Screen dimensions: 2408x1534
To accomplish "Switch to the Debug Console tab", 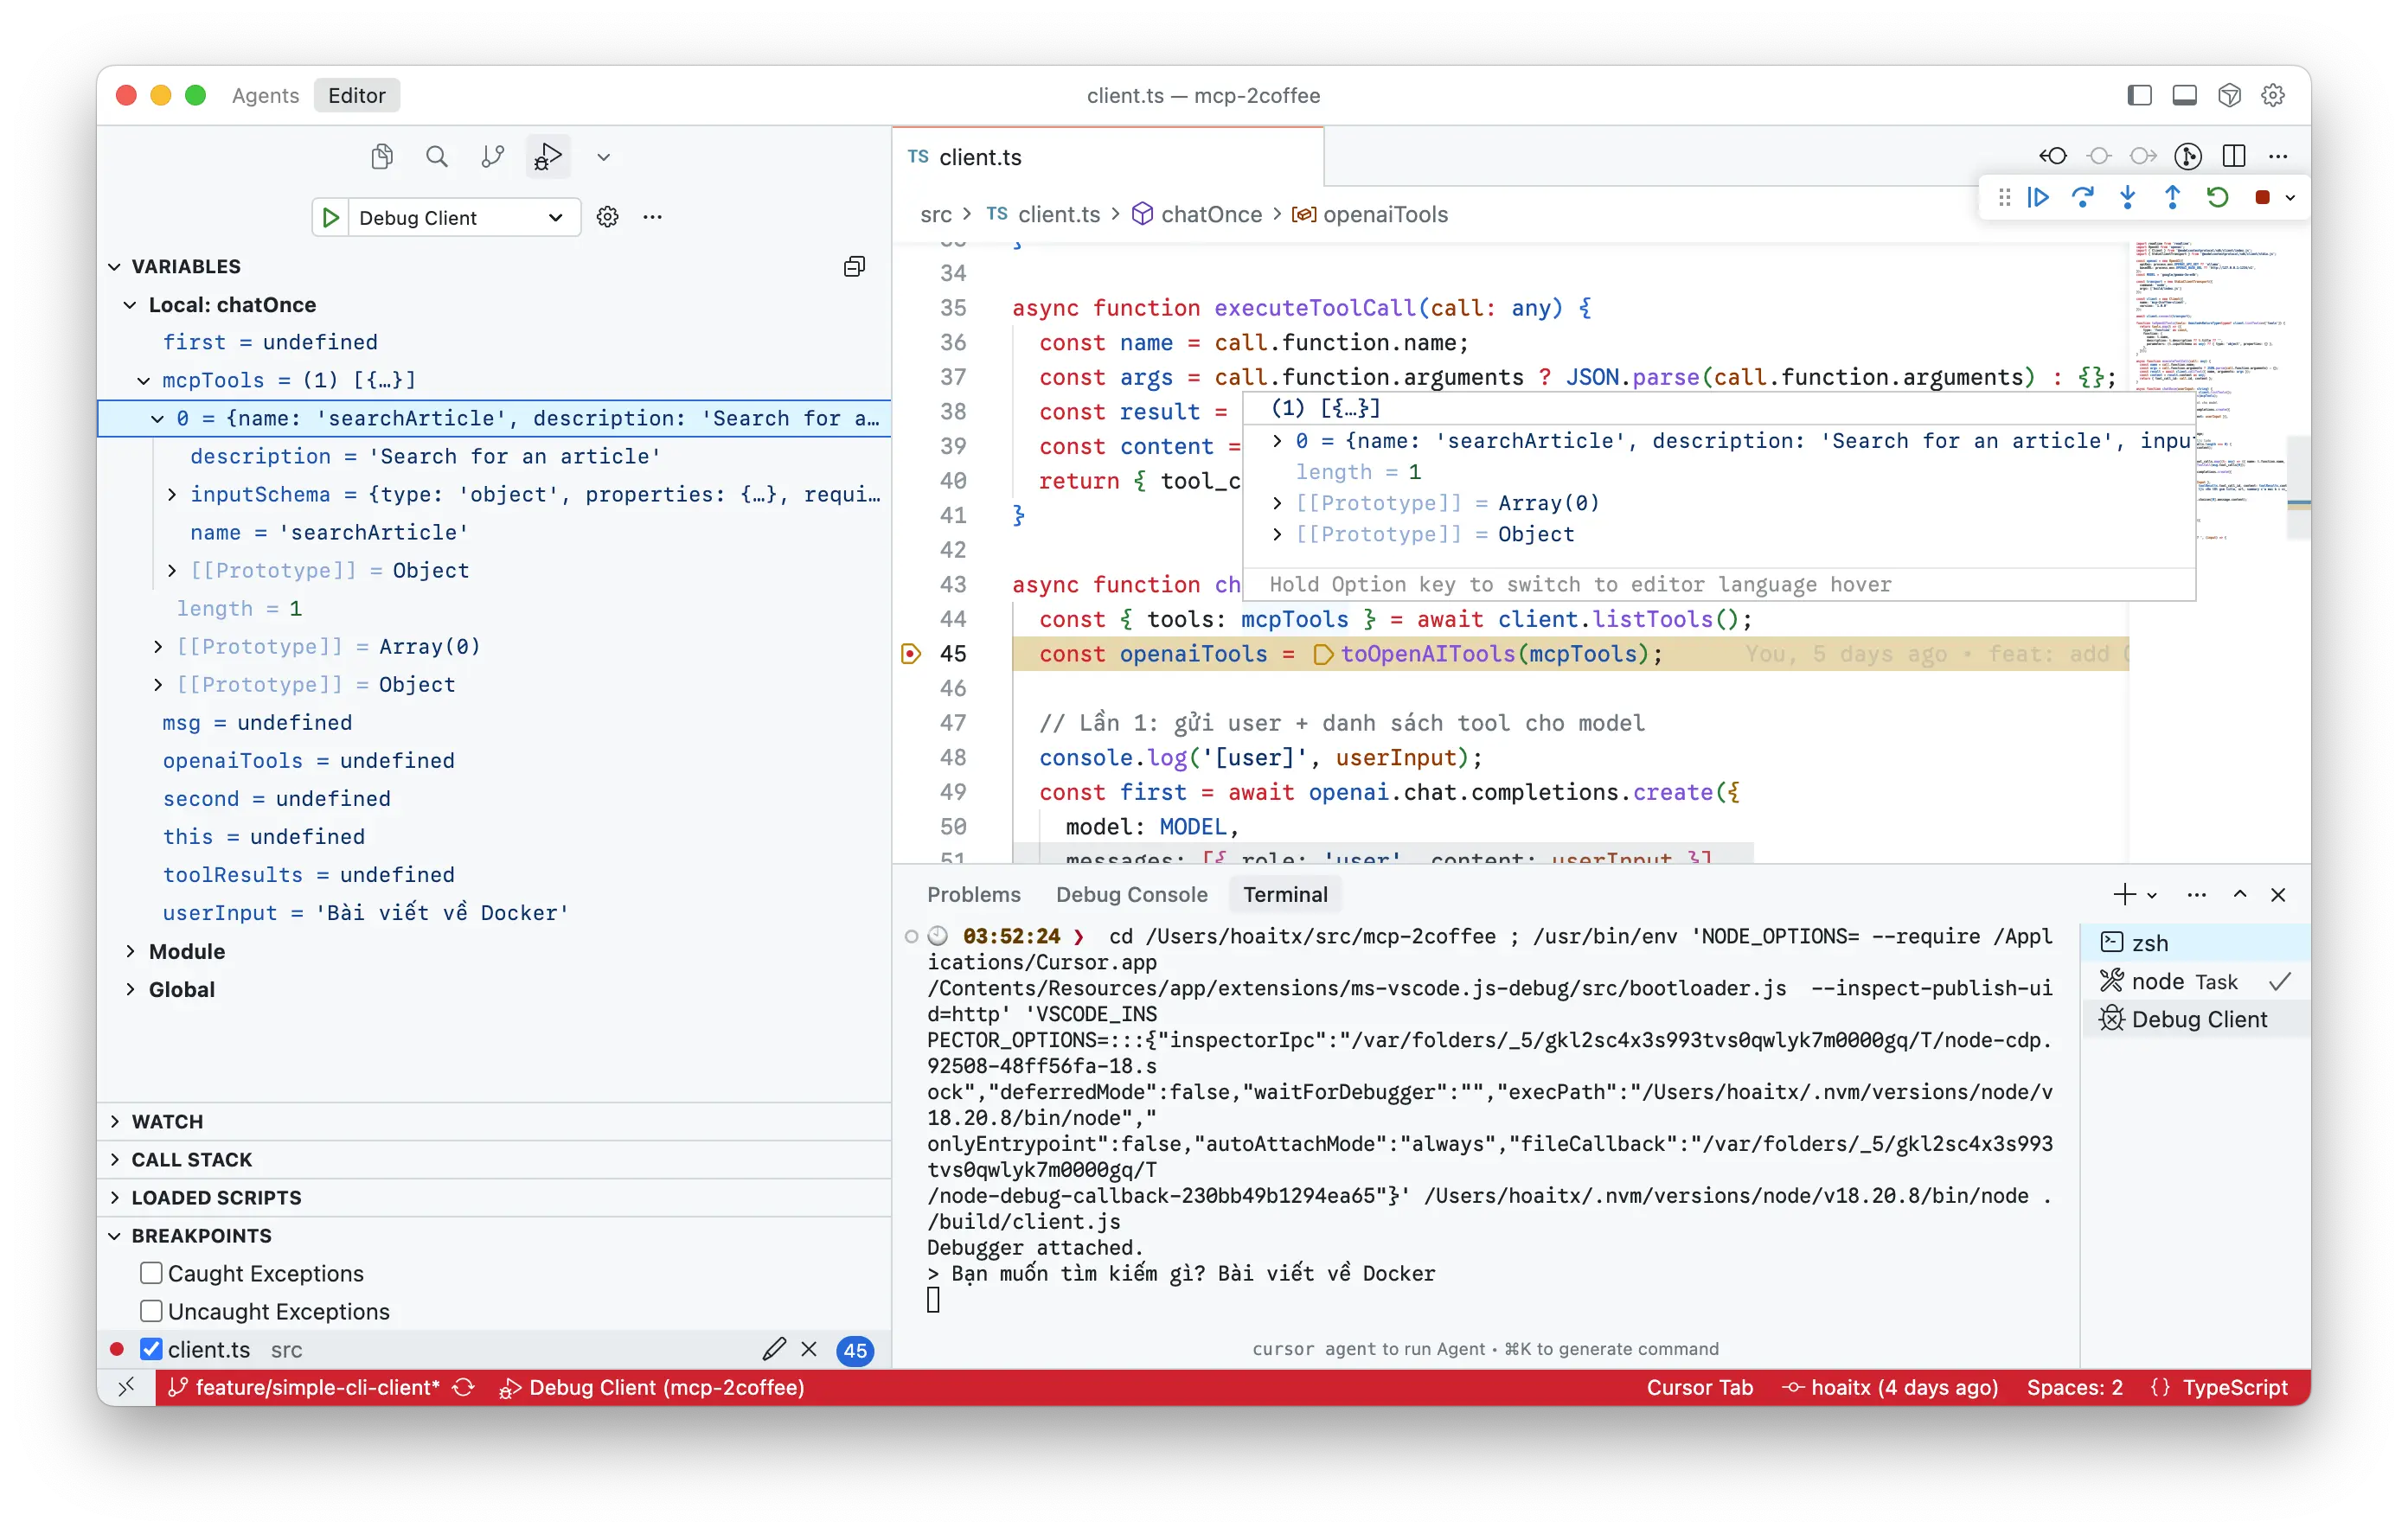I will click(1131, 894).
